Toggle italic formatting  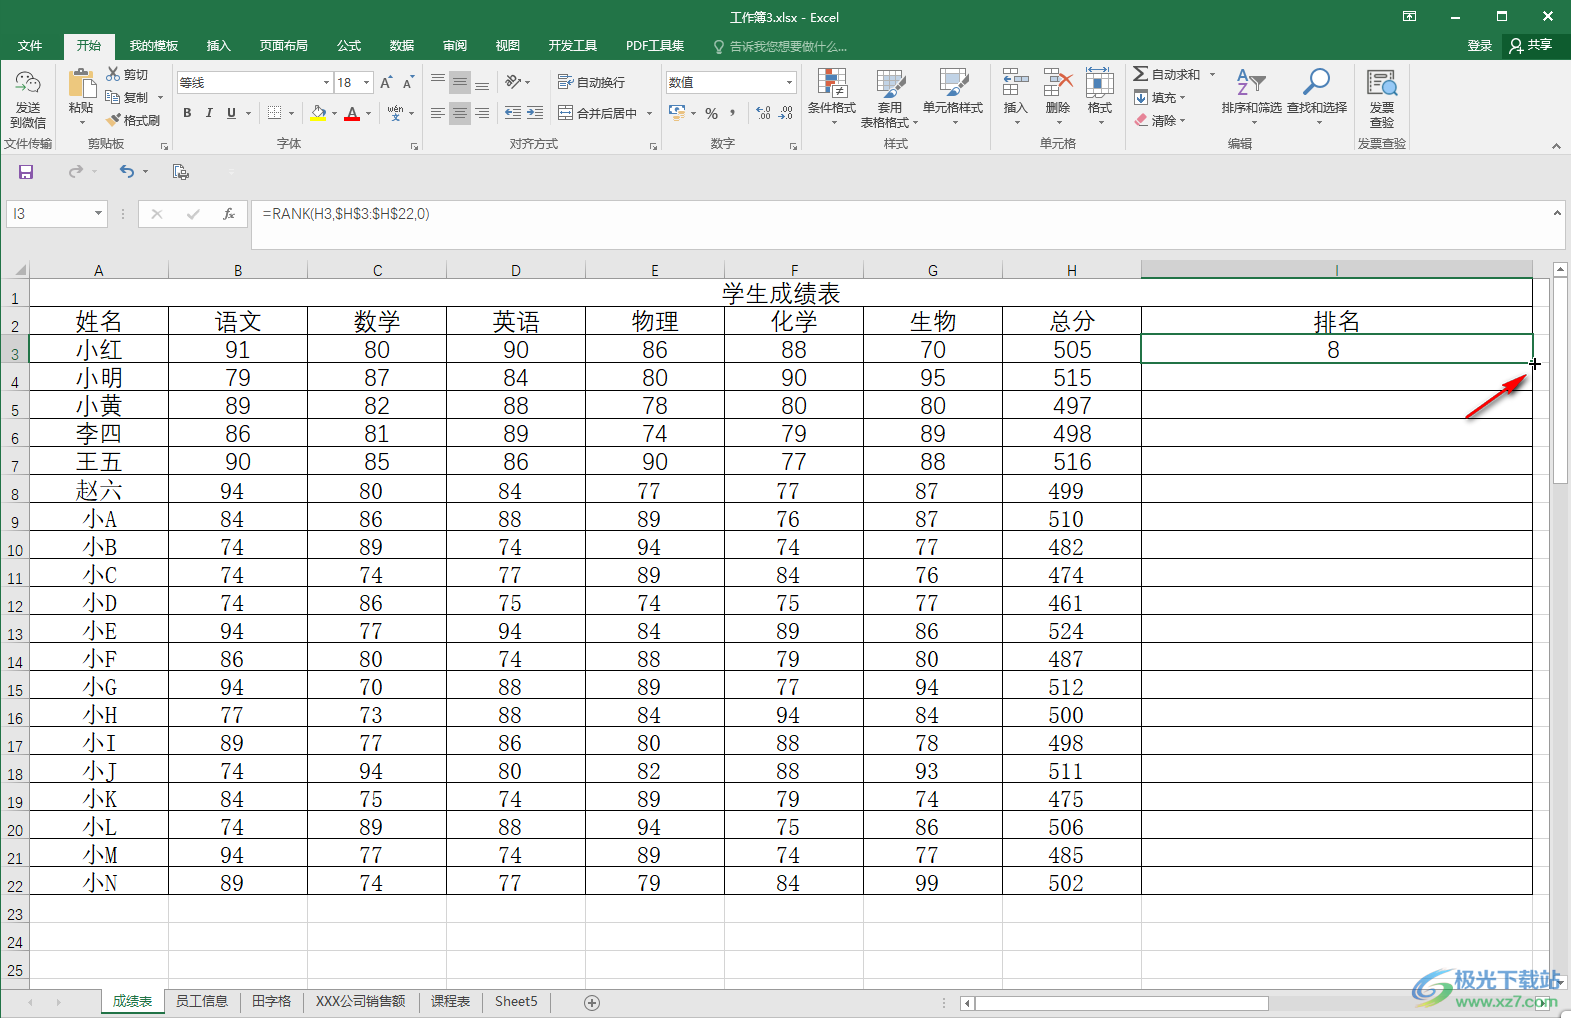pyautogui.click(x=209, y=113)
